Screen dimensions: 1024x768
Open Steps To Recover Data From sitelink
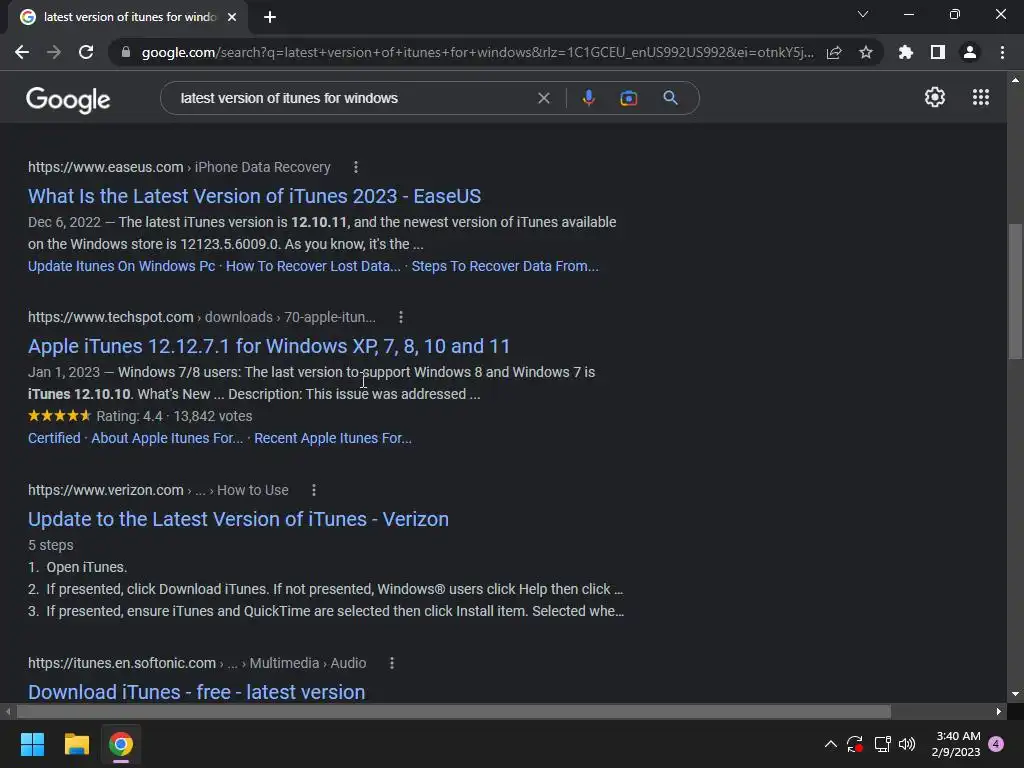tap(505, 266)
